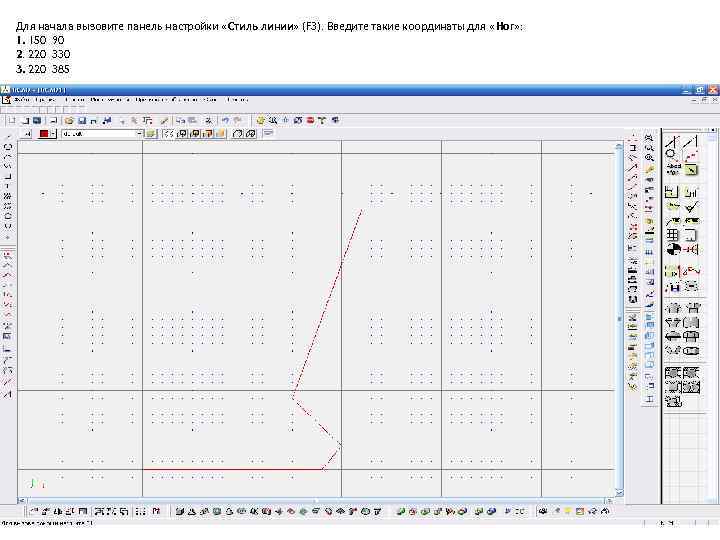Screen dimensions: 720x540
Task: Click the yellow pencil icon below the zoom magnifiers
Action: (x=649, y=170)
